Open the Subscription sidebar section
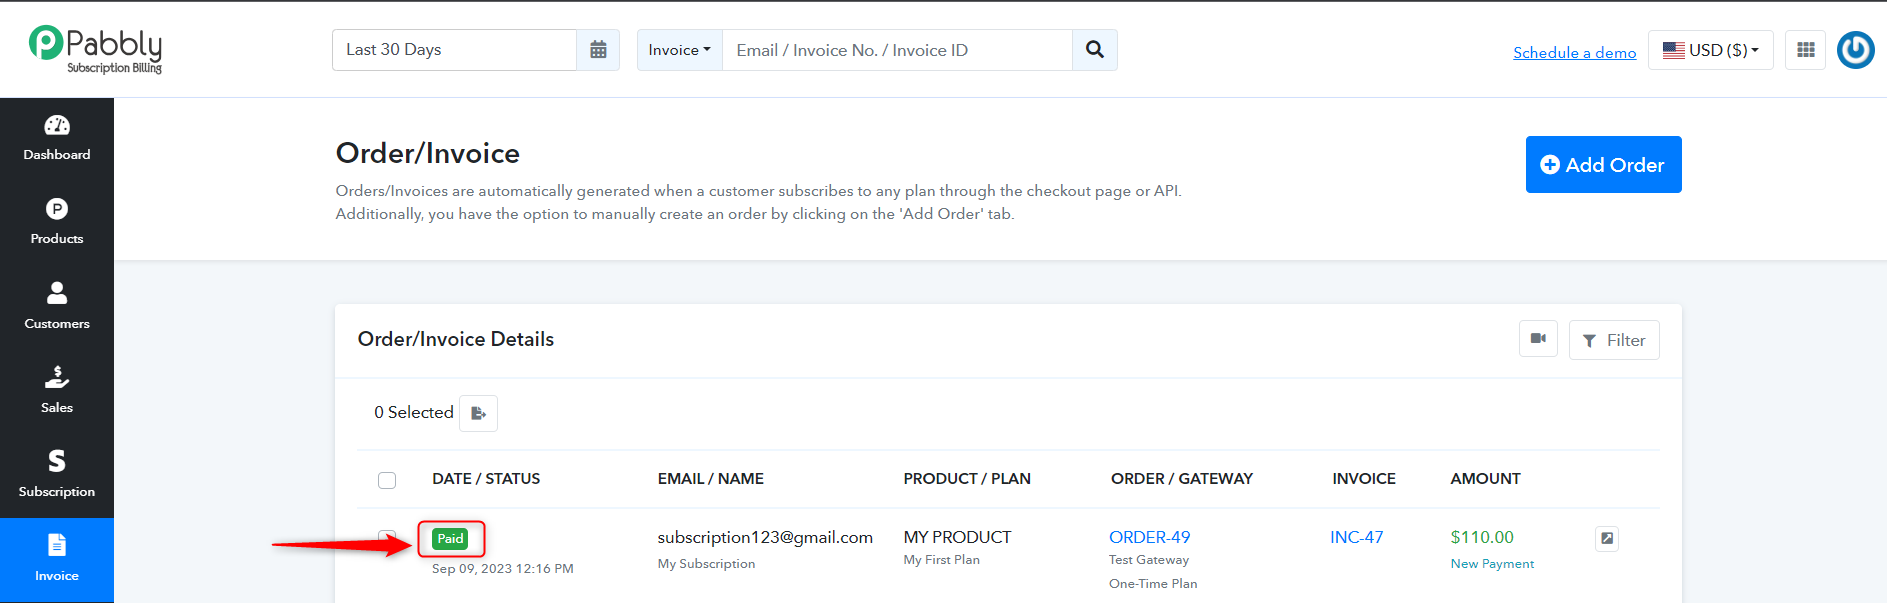Viewport: 1887px width, 603px height. [57, 474]
